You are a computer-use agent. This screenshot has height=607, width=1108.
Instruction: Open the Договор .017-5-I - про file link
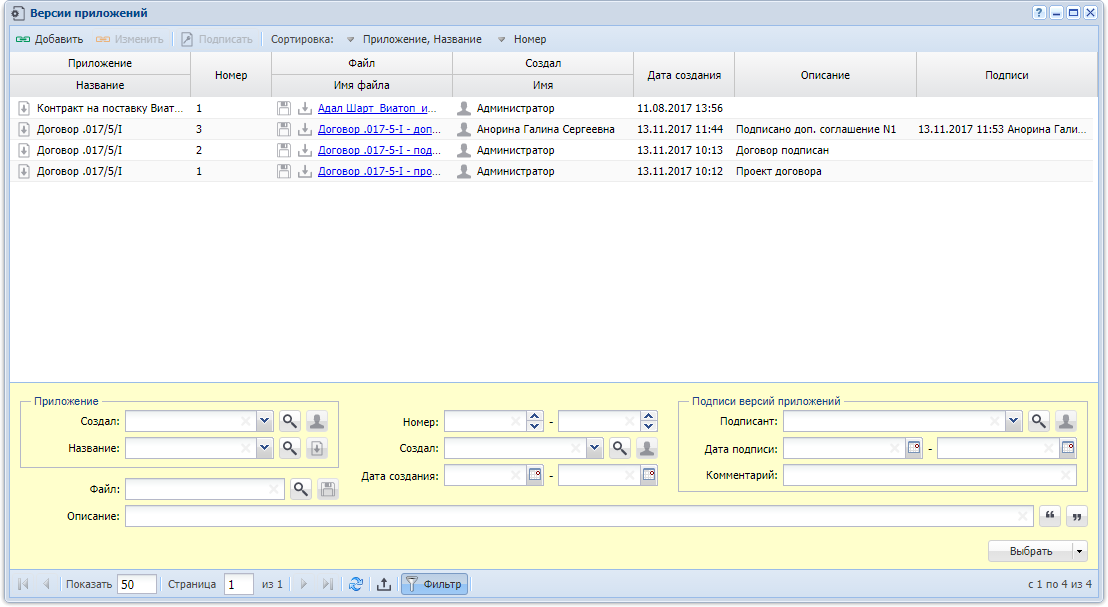(379, 172)
